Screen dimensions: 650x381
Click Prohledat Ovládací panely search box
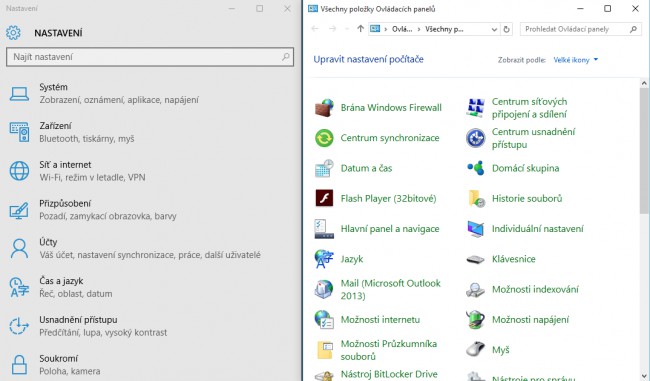580,29
